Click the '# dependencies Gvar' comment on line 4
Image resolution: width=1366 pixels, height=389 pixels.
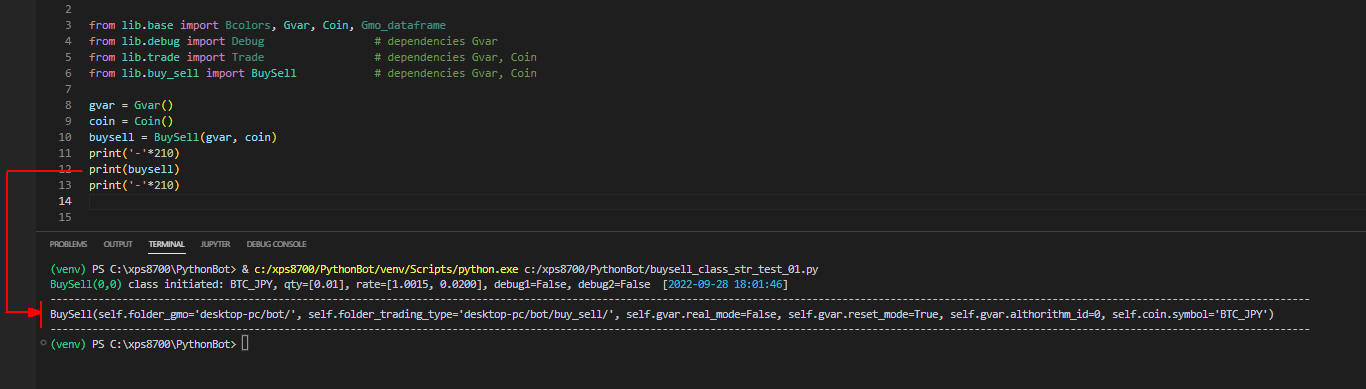click(x=436, y=41)
